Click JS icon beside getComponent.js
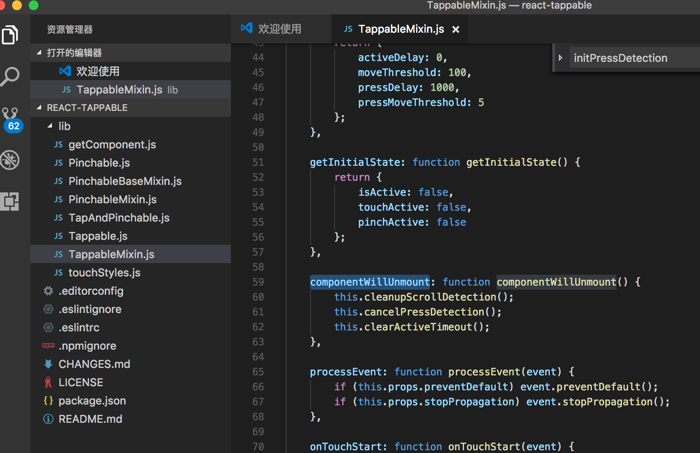Screen dimensions: 700x453 (58, 145)
